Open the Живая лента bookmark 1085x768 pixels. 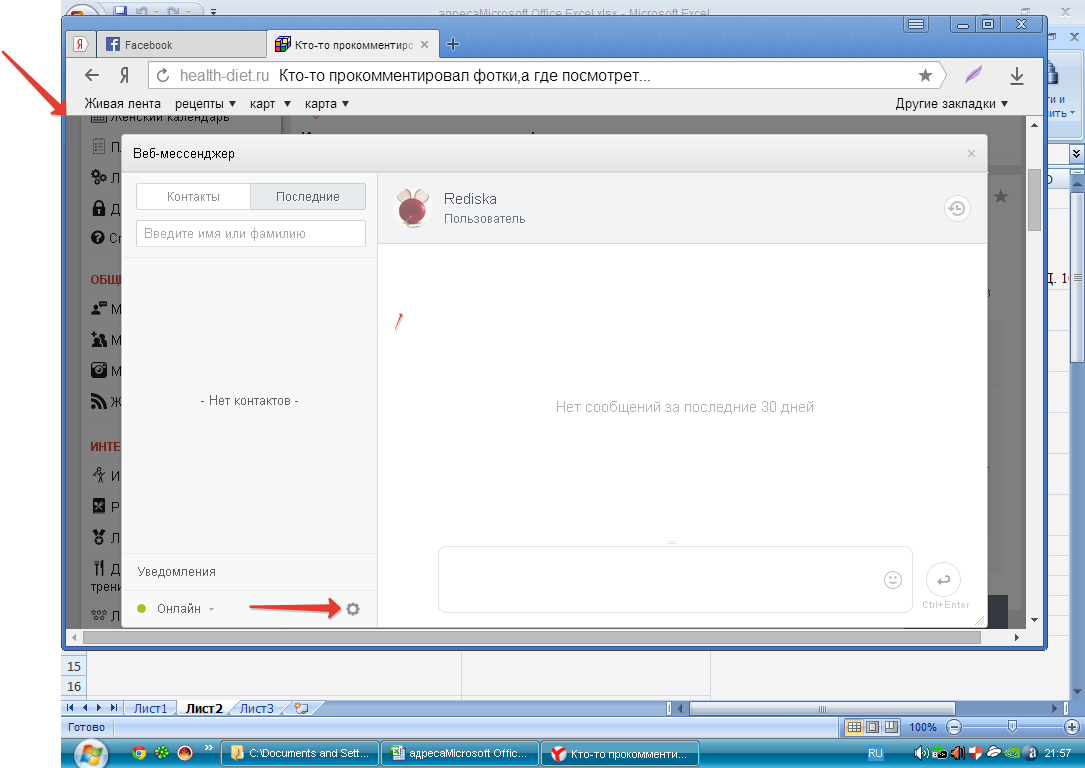point(122,104)
